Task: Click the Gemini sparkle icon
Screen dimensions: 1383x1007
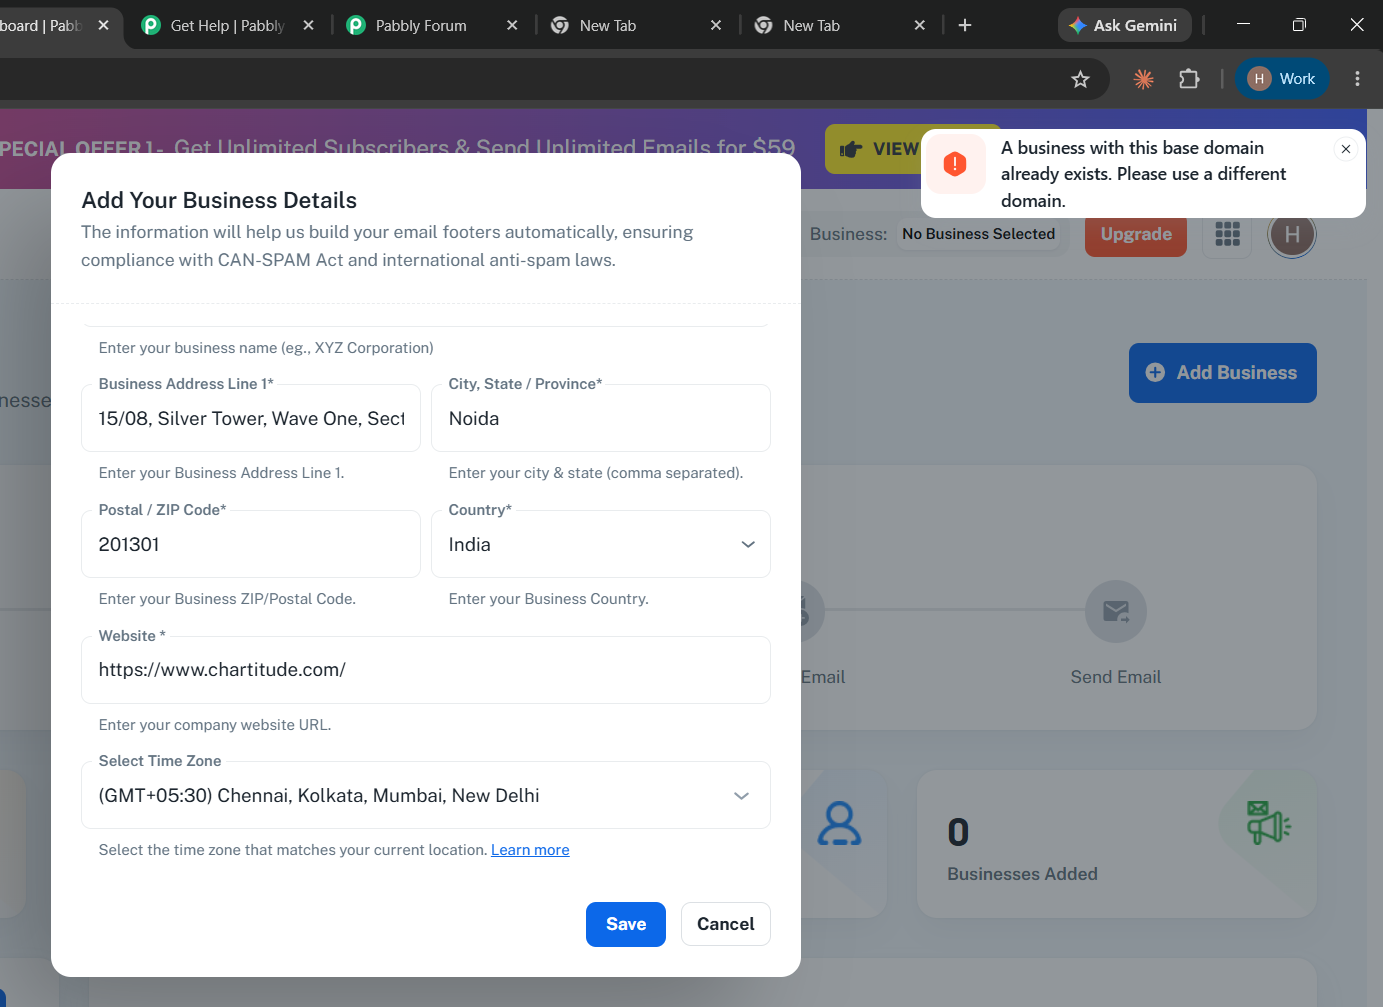Action: coord(1078,25)
